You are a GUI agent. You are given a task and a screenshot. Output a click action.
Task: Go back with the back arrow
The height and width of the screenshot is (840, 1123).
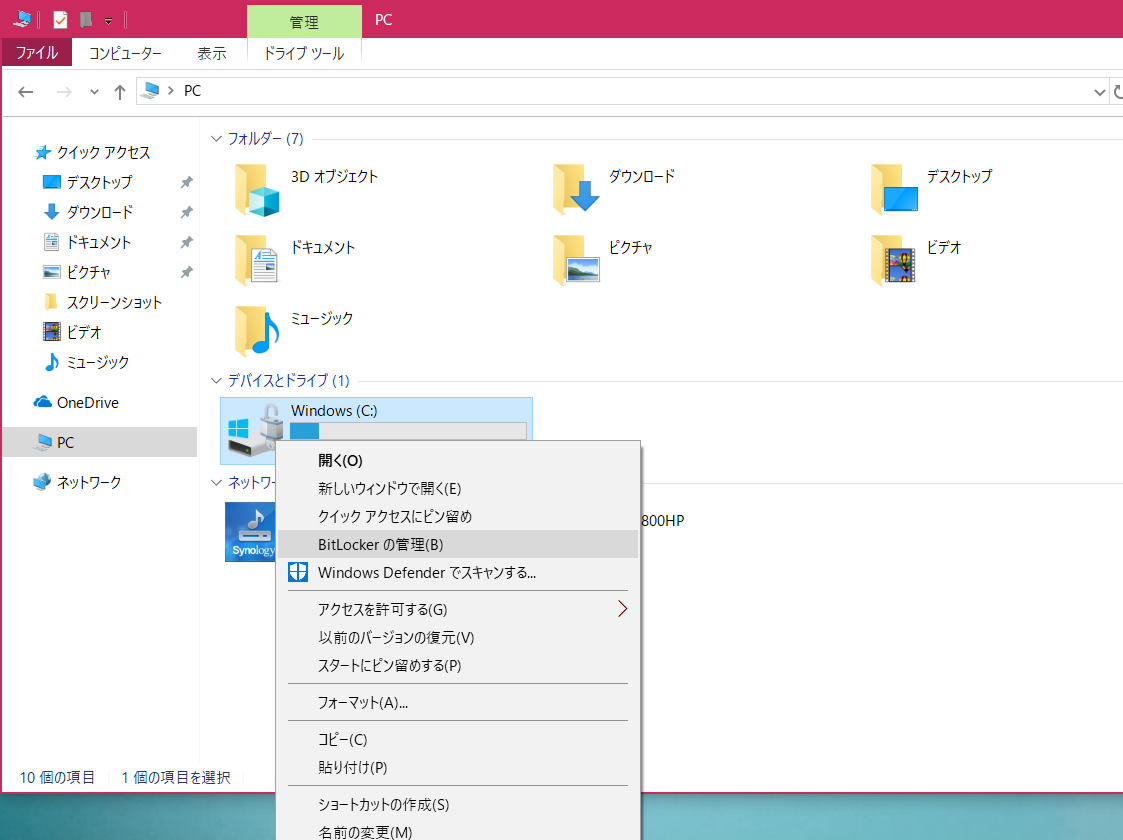click(26, 92)
